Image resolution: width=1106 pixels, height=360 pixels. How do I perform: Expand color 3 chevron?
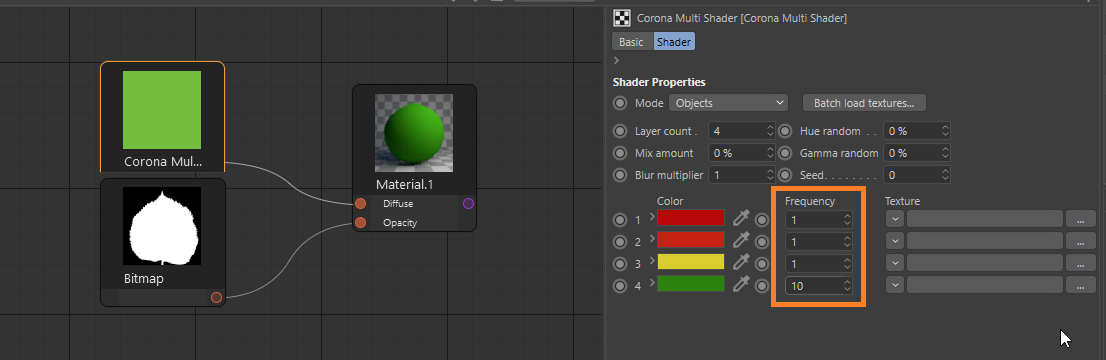click(x=652, y=260)
